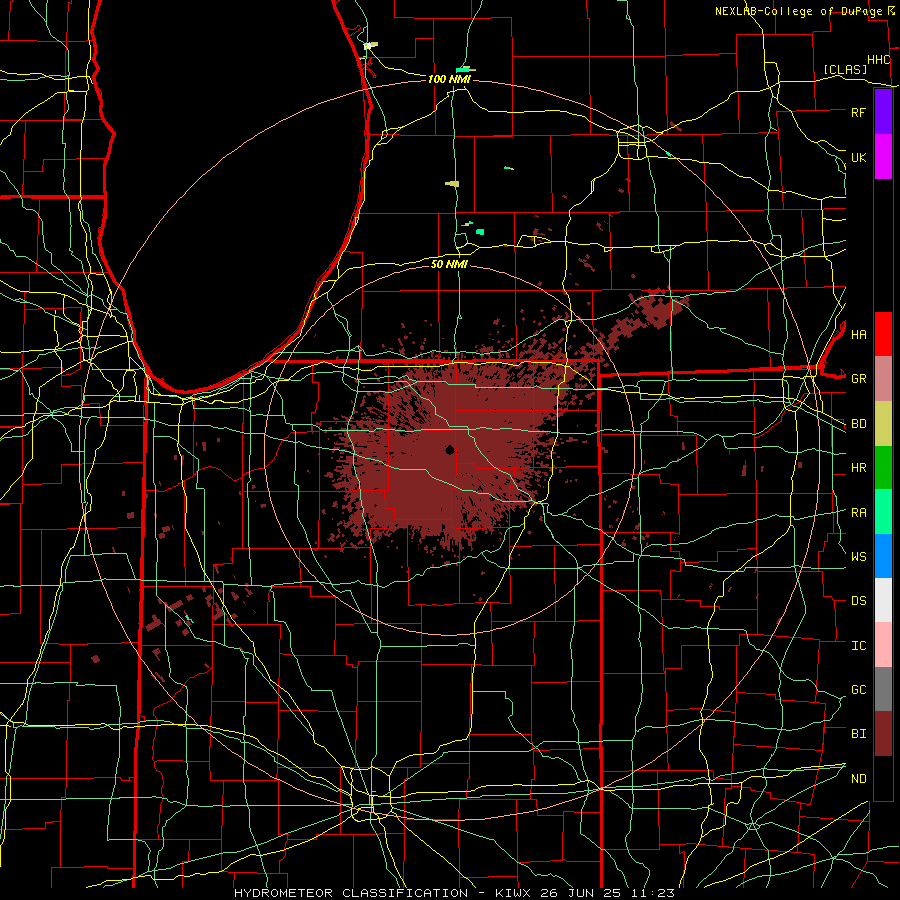Click the UK legend label
Viewport: 900px width, 900px height.
click(858, 157)
